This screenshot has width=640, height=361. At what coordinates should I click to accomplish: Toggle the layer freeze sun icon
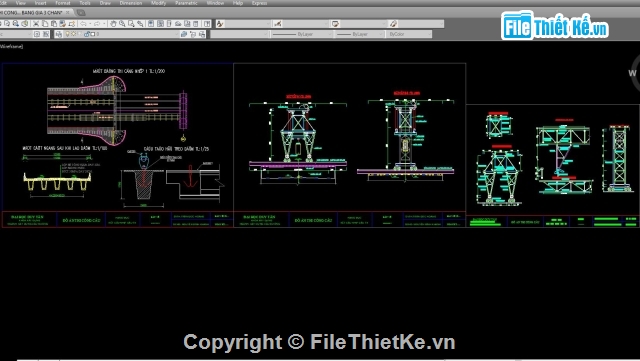(x=73, y=34)
